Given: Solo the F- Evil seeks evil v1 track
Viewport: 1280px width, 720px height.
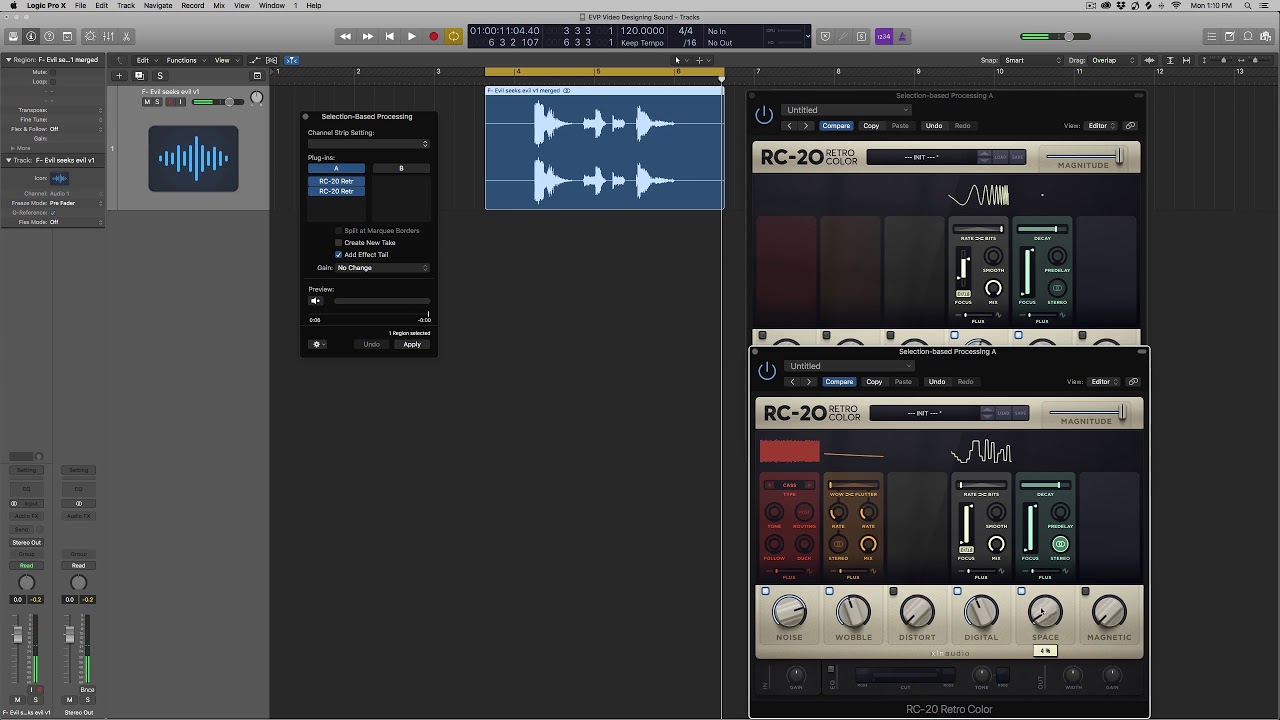Looking at the screenshot, I should [x=158, y=102].
